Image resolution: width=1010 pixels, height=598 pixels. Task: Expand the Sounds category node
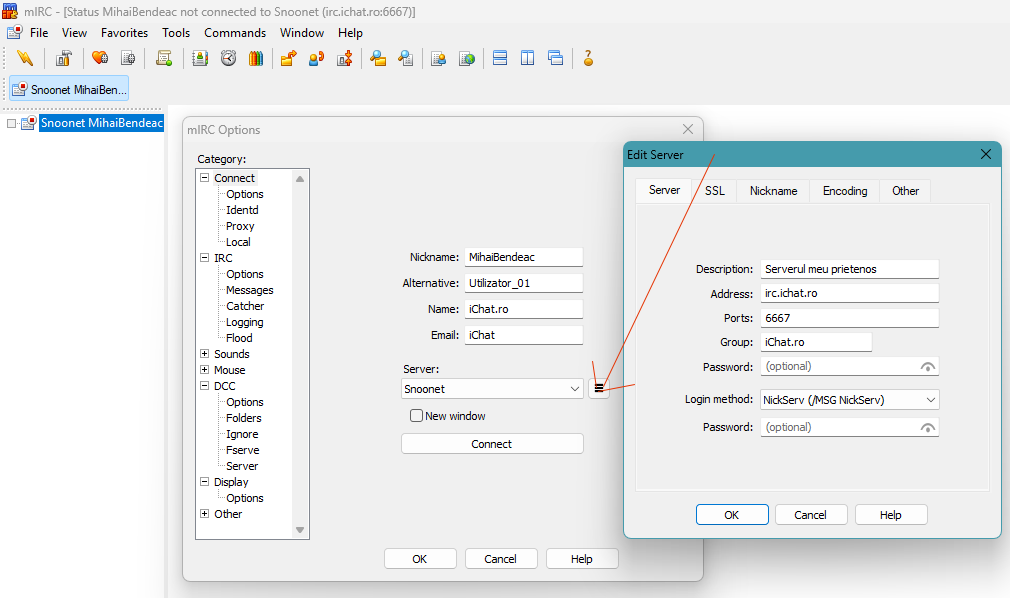[x=204, y=353]
